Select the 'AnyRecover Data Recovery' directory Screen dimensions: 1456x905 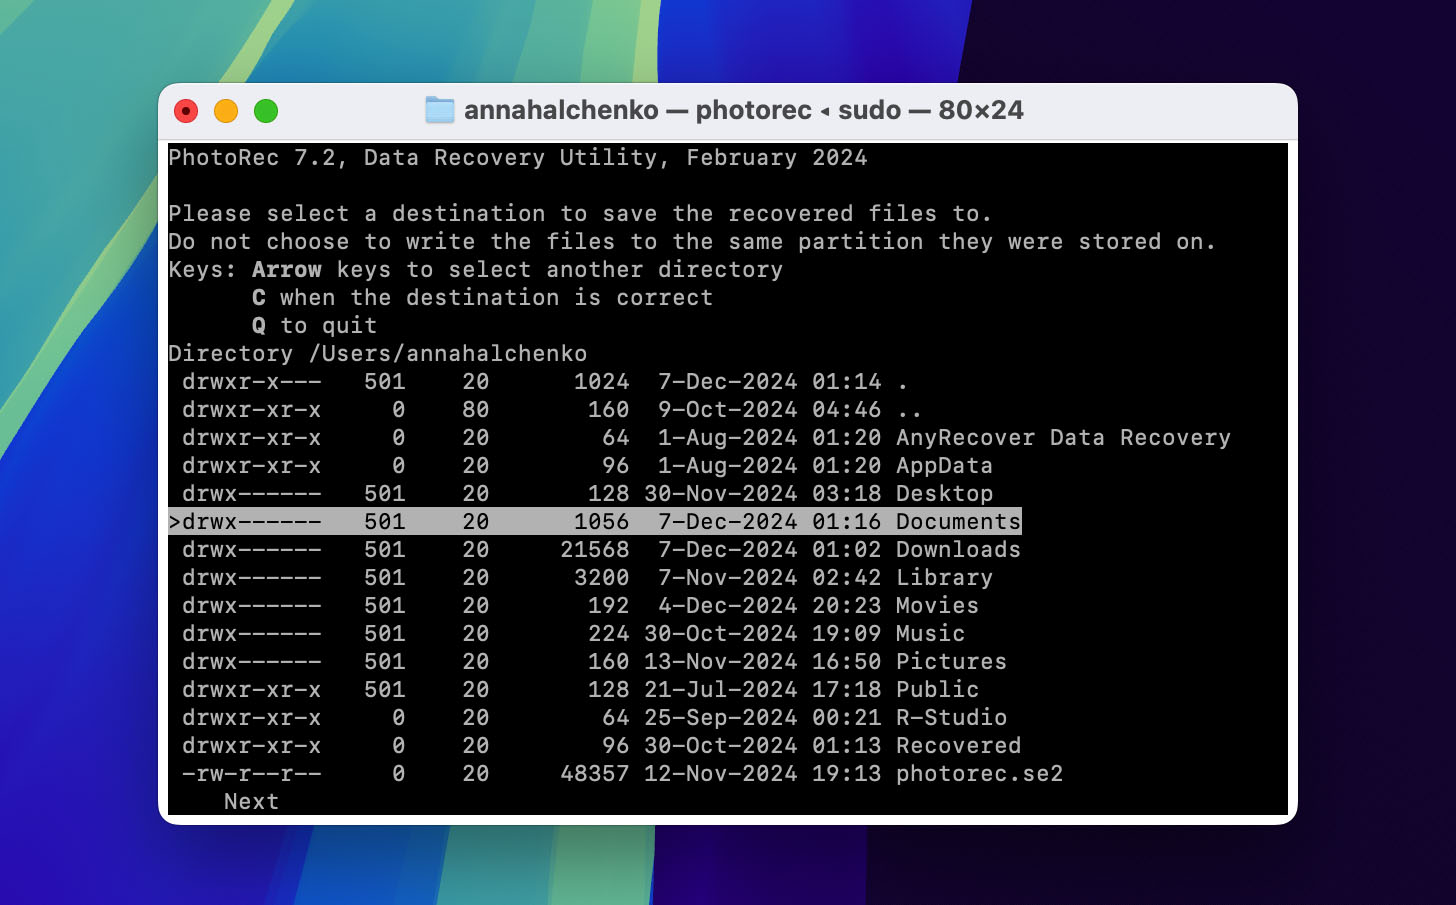(x=706, y=438)
